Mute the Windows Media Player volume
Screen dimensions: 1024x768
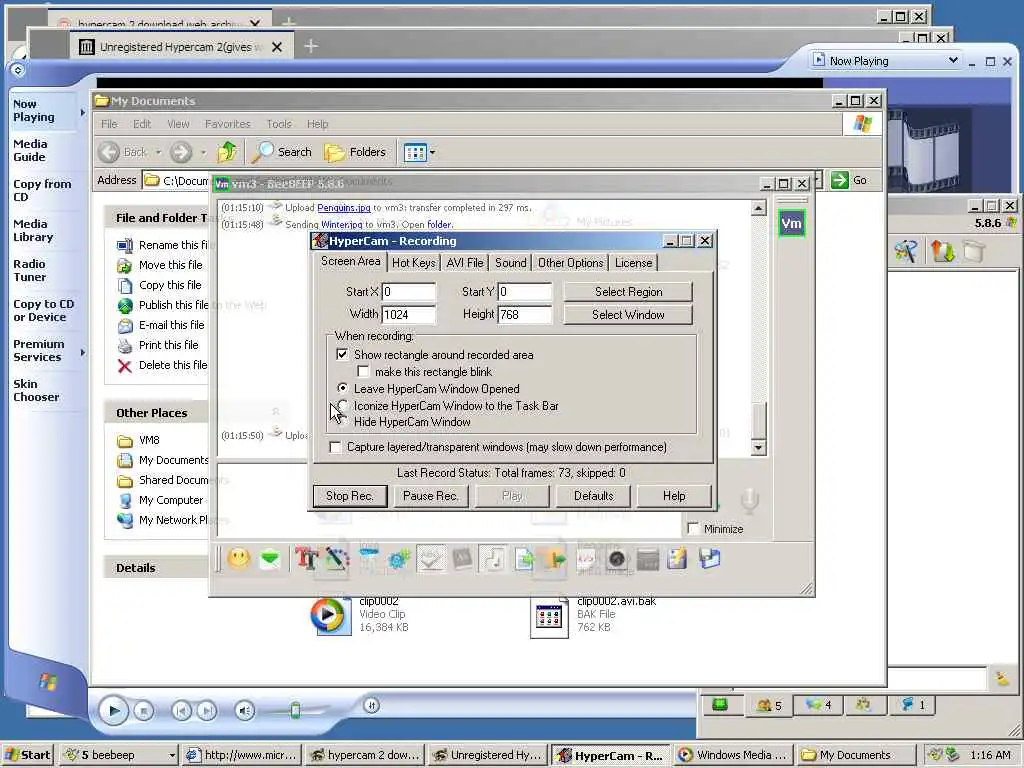coord(245,710)
